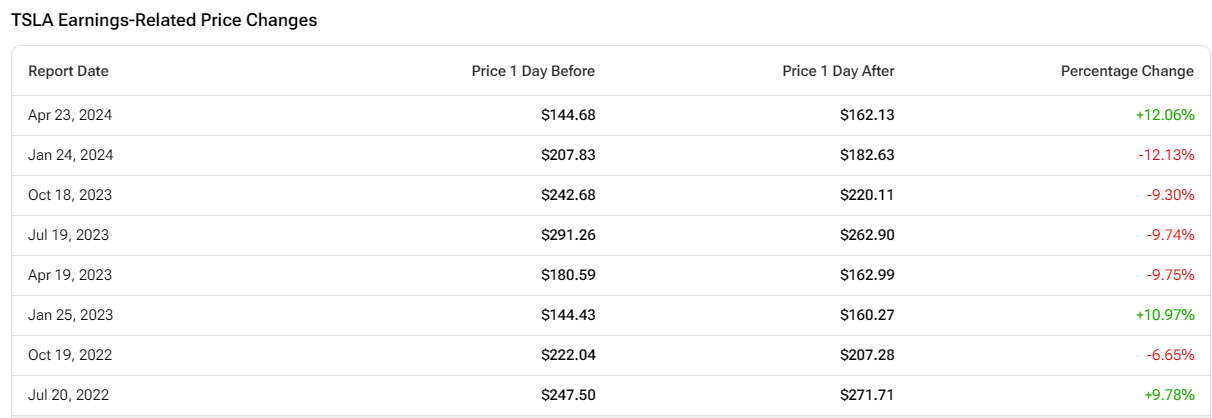
Task: Select the Oct 19, 2022 date cell
Action: pyautogui.click(x=70, y=355)
